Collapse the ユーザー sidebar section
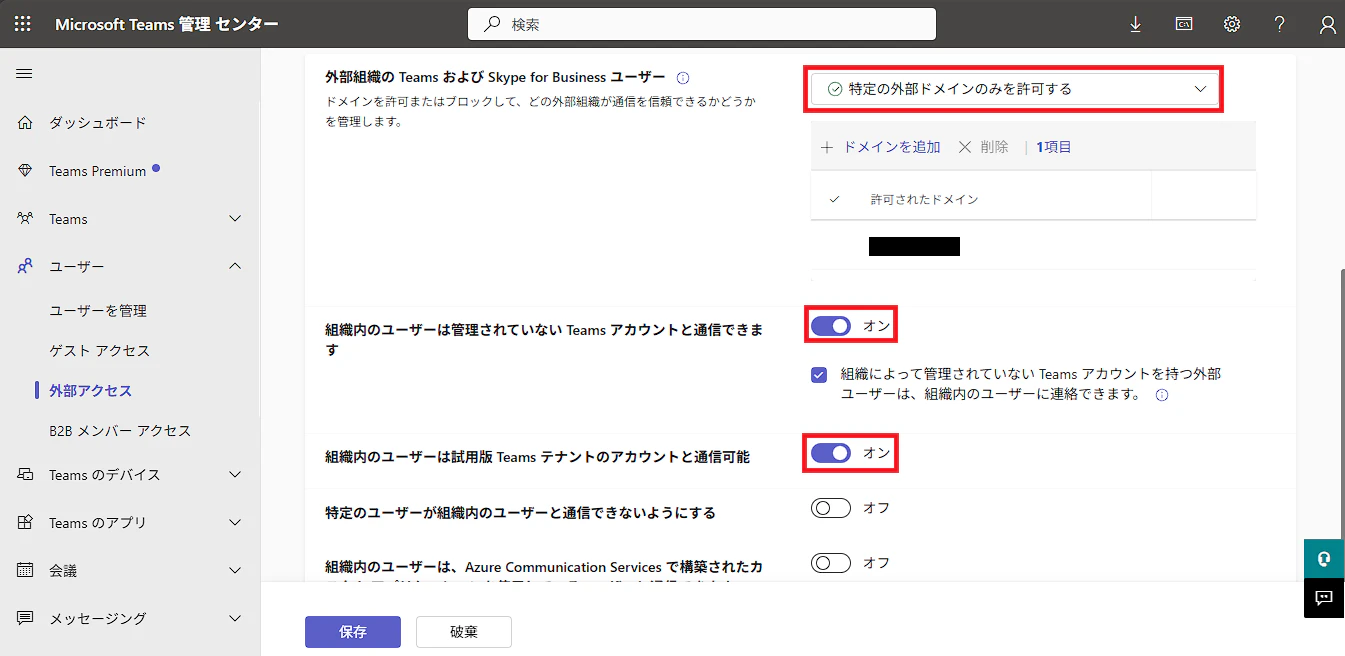This screenshot has width=1345, height=656. tap(236, 267)
